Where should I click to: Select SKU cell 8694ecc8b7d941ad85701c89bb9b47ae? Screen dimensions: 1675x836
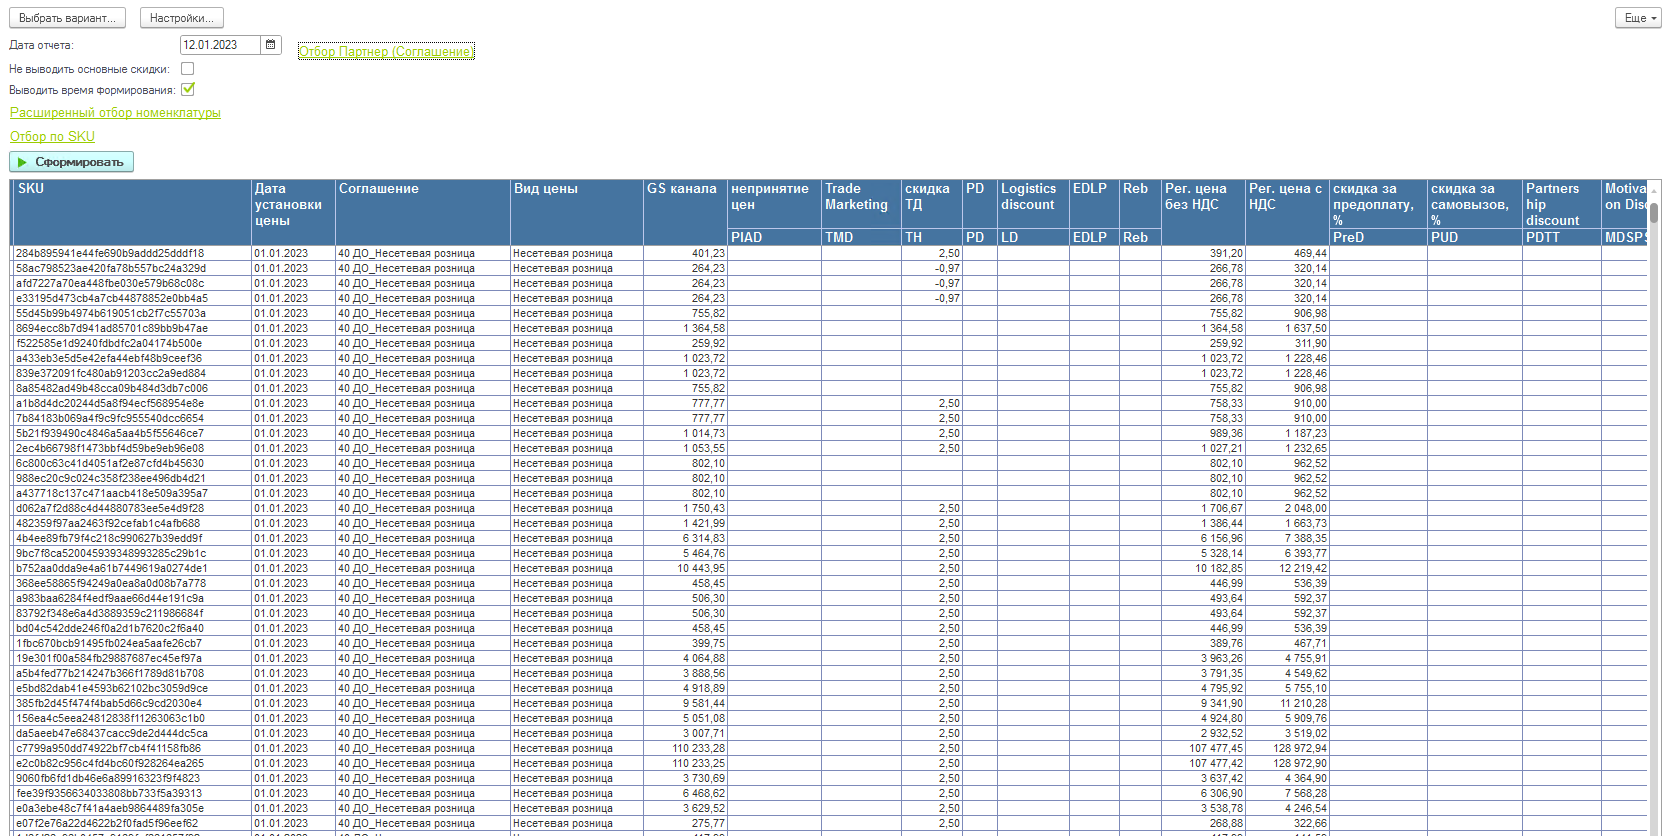[131, 328]
